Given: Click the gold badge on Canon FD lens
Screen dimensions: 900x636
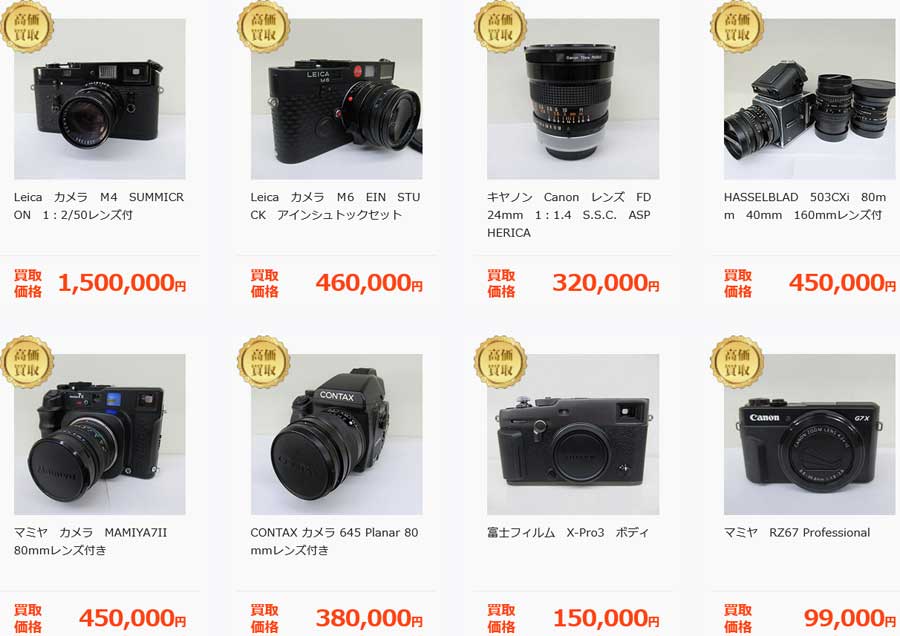Looking at the screenshot, I should 500,26.
